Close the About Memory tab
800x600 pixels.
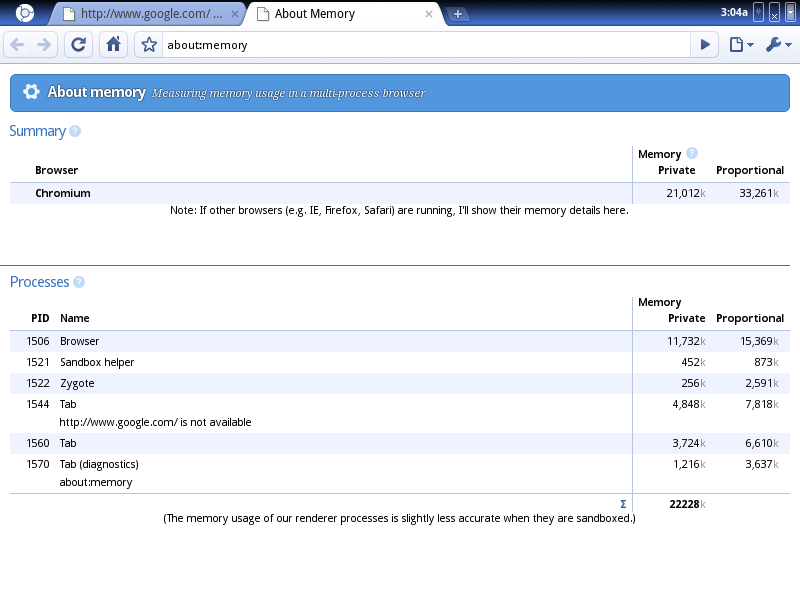pyautogui.click(x=429, y=15)
